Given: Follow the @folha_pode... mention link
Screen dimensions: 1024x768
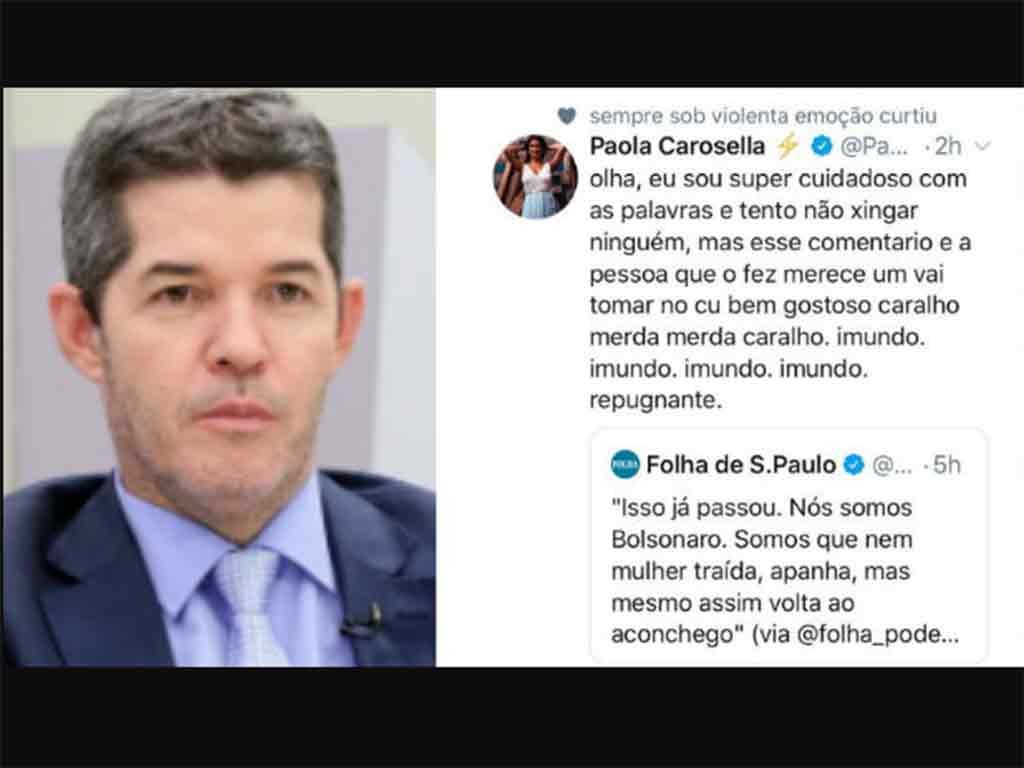Looking at the screenshot, I should pos(878,635).
